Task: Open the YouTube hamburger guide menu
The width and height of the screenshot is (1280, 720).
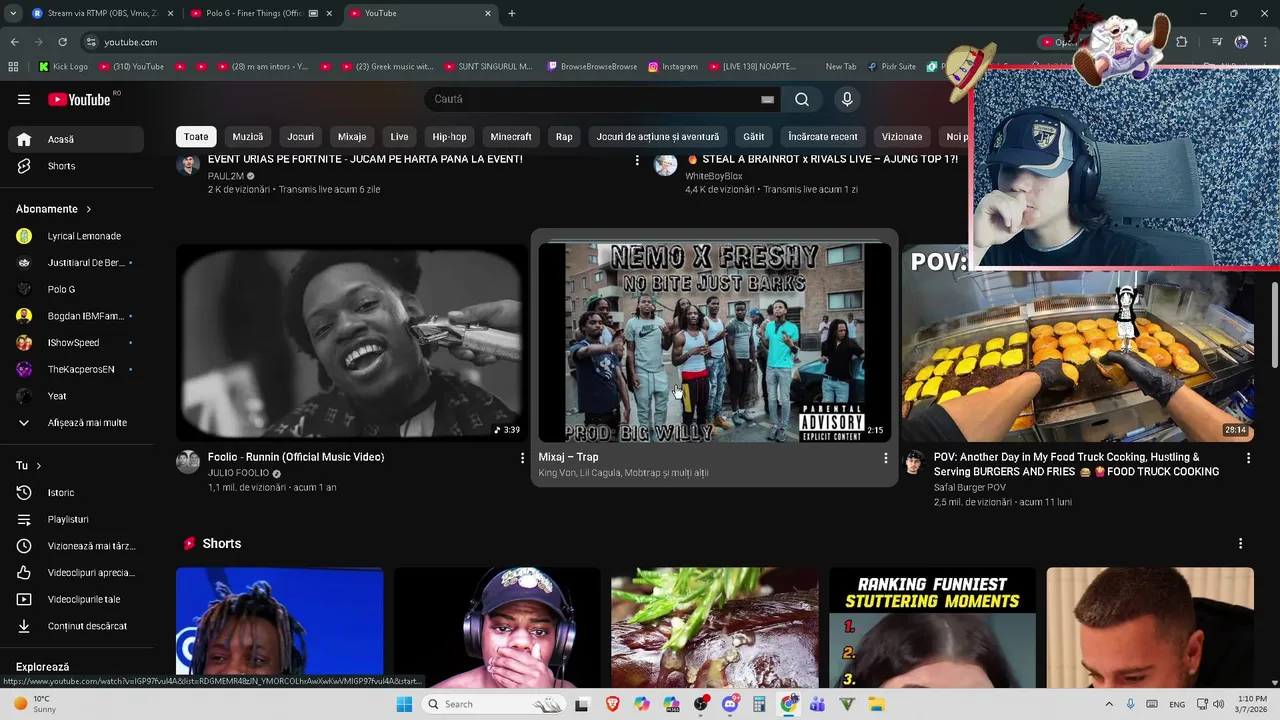Action: coord(24,99)
